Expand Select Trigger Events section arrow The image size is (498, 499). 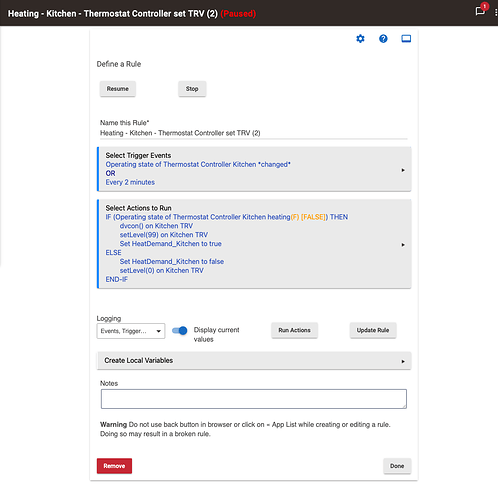403,170
